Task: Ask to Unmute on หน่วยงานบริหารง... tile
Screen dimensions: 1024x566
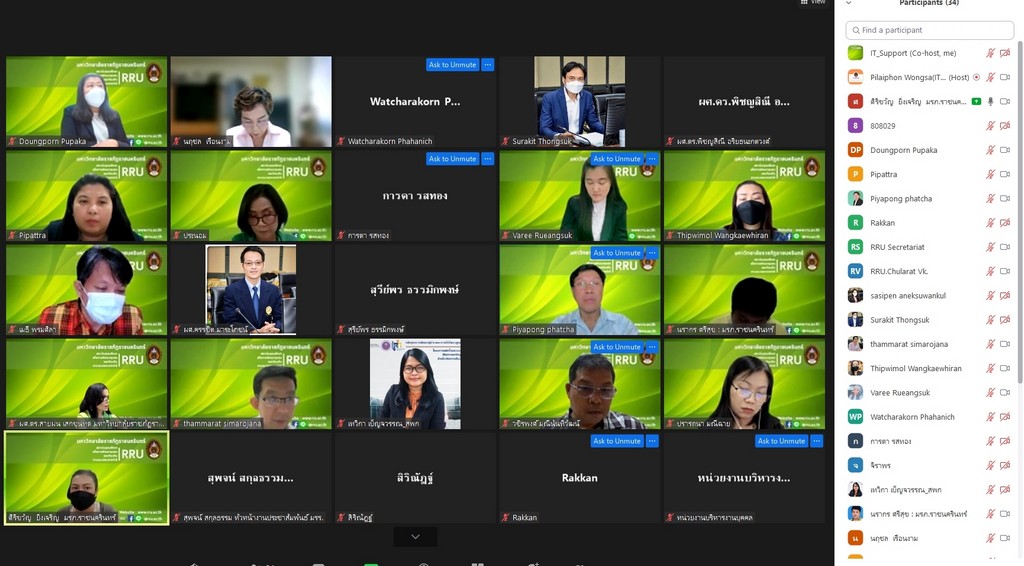Action: (x=781, y=441)
